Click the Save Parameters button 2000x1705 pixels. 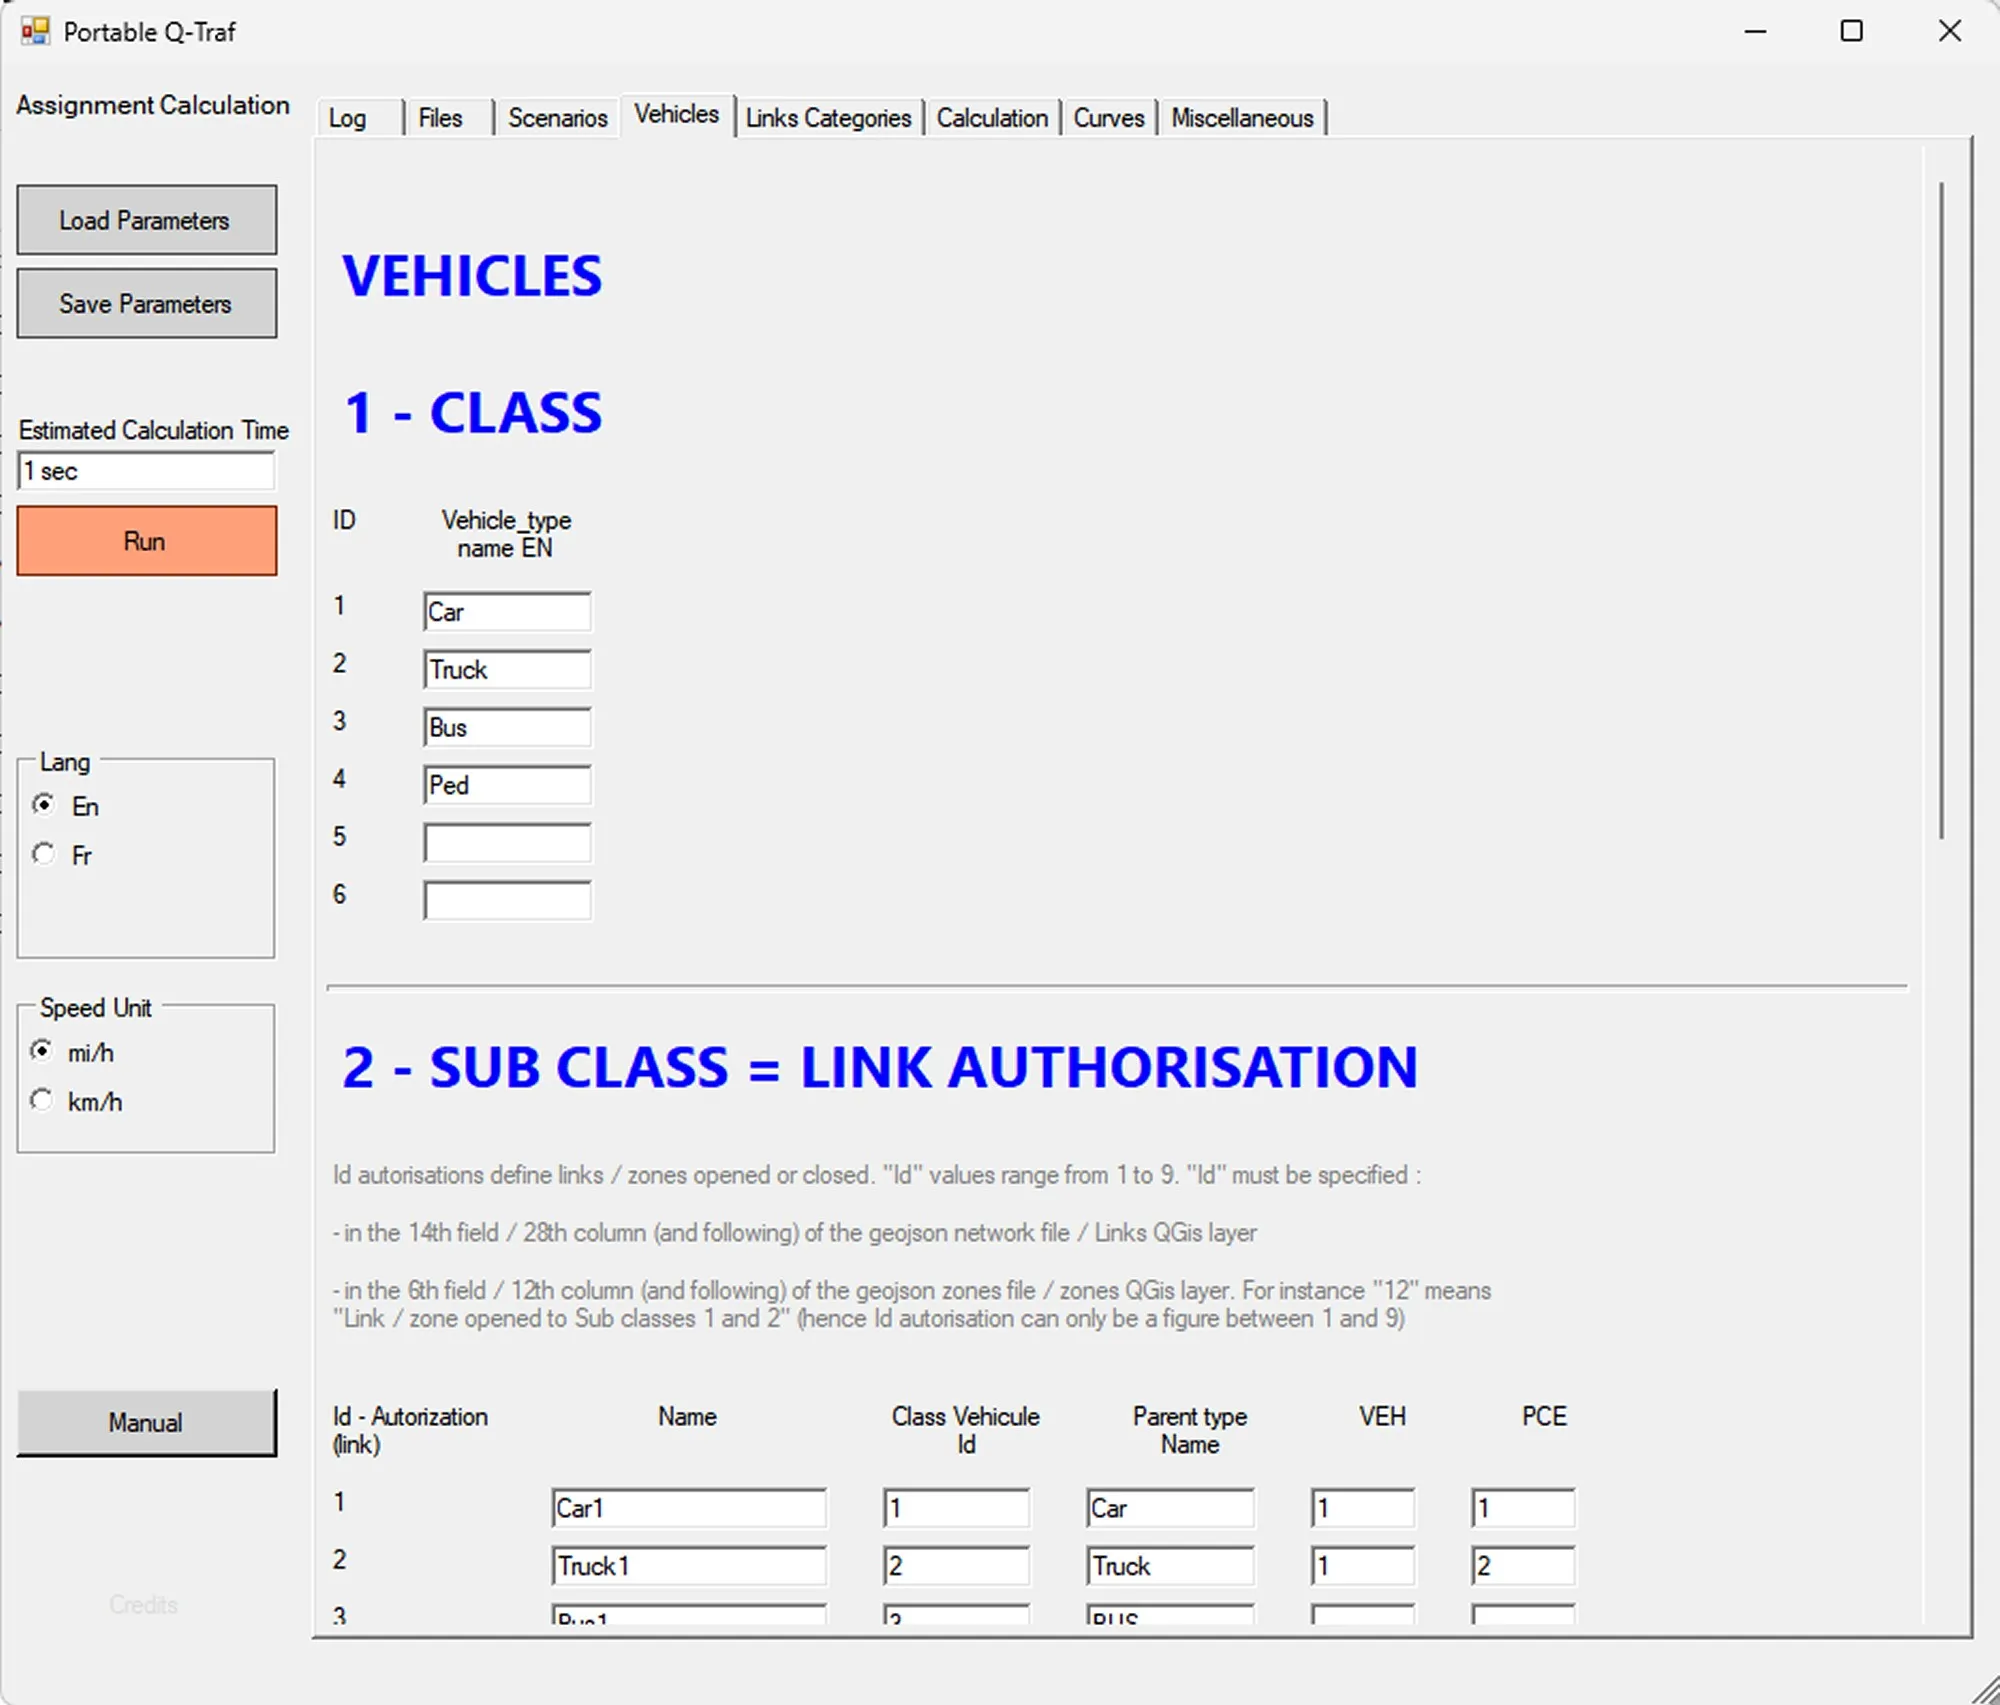(x=146, y=304)
